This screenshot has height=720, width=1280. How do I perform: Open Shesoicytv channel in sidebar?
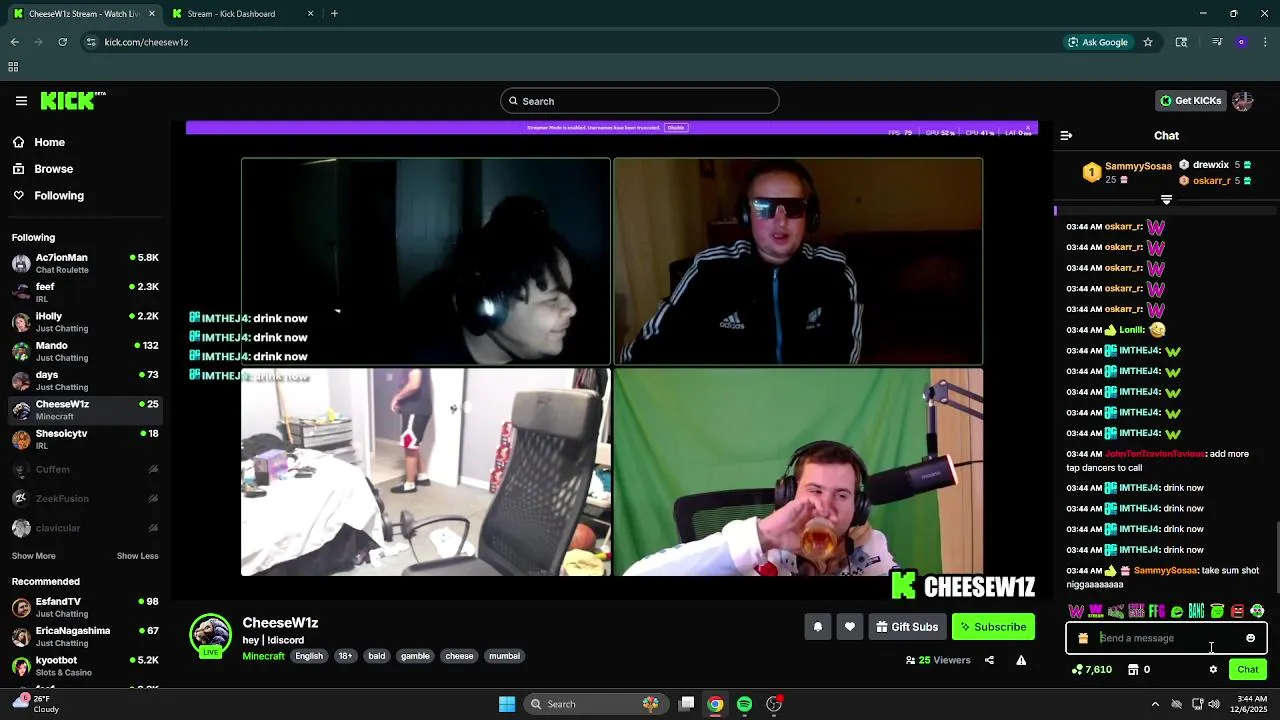pyautogui.click(x=85, y=439)
